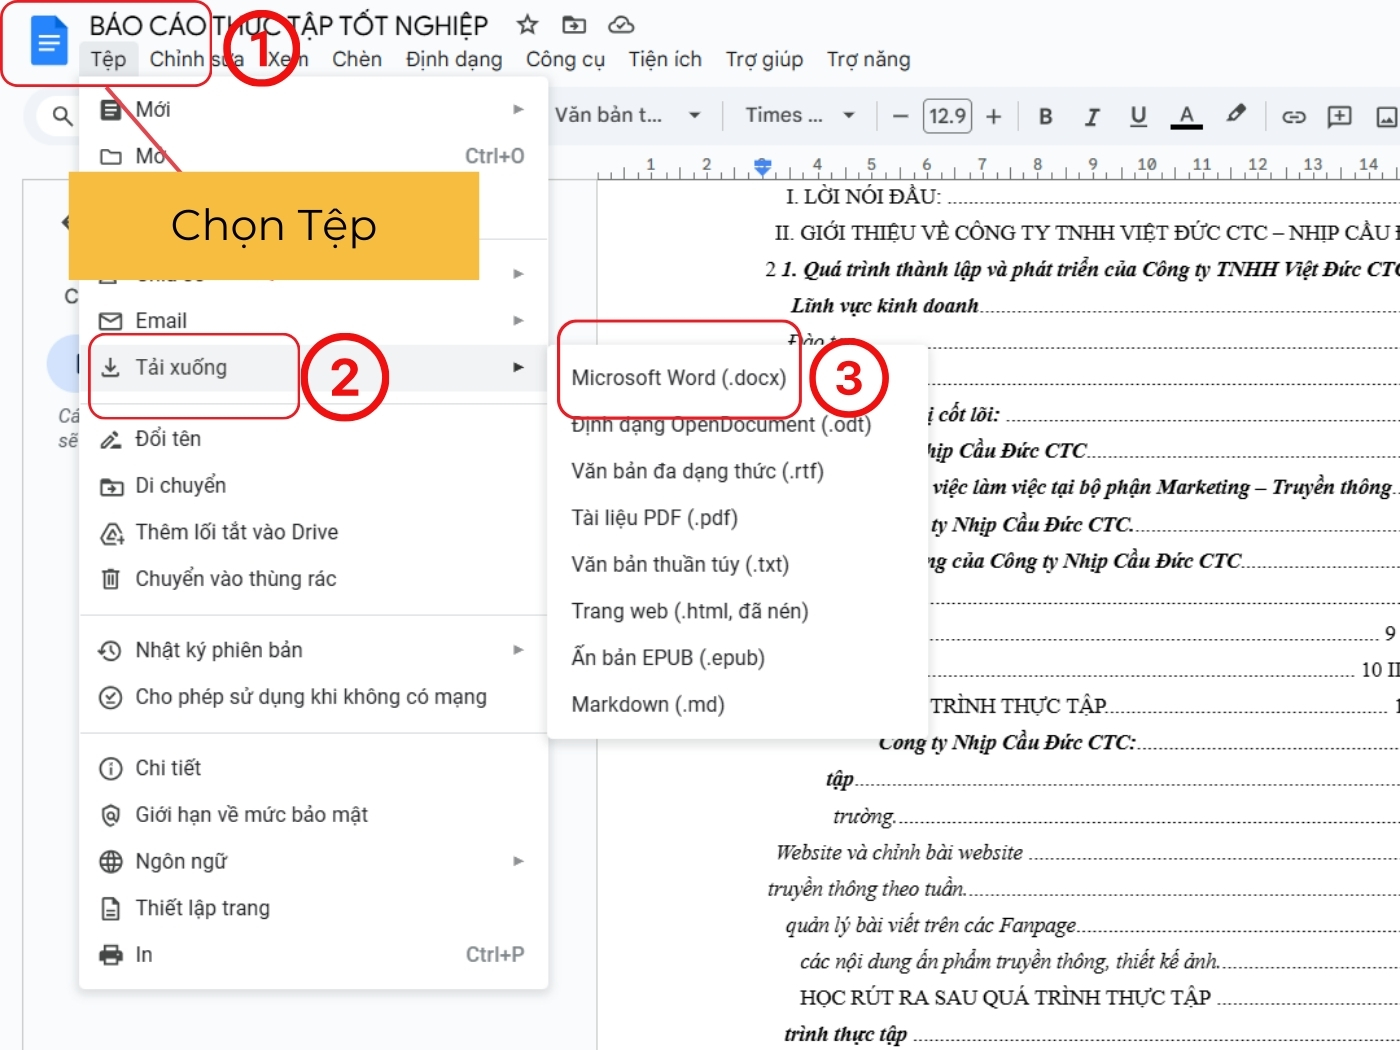The image size is (1400, 1050).
Task: Toggle italic formatting
Action: pyautogui.click(x=1092, y=116)
